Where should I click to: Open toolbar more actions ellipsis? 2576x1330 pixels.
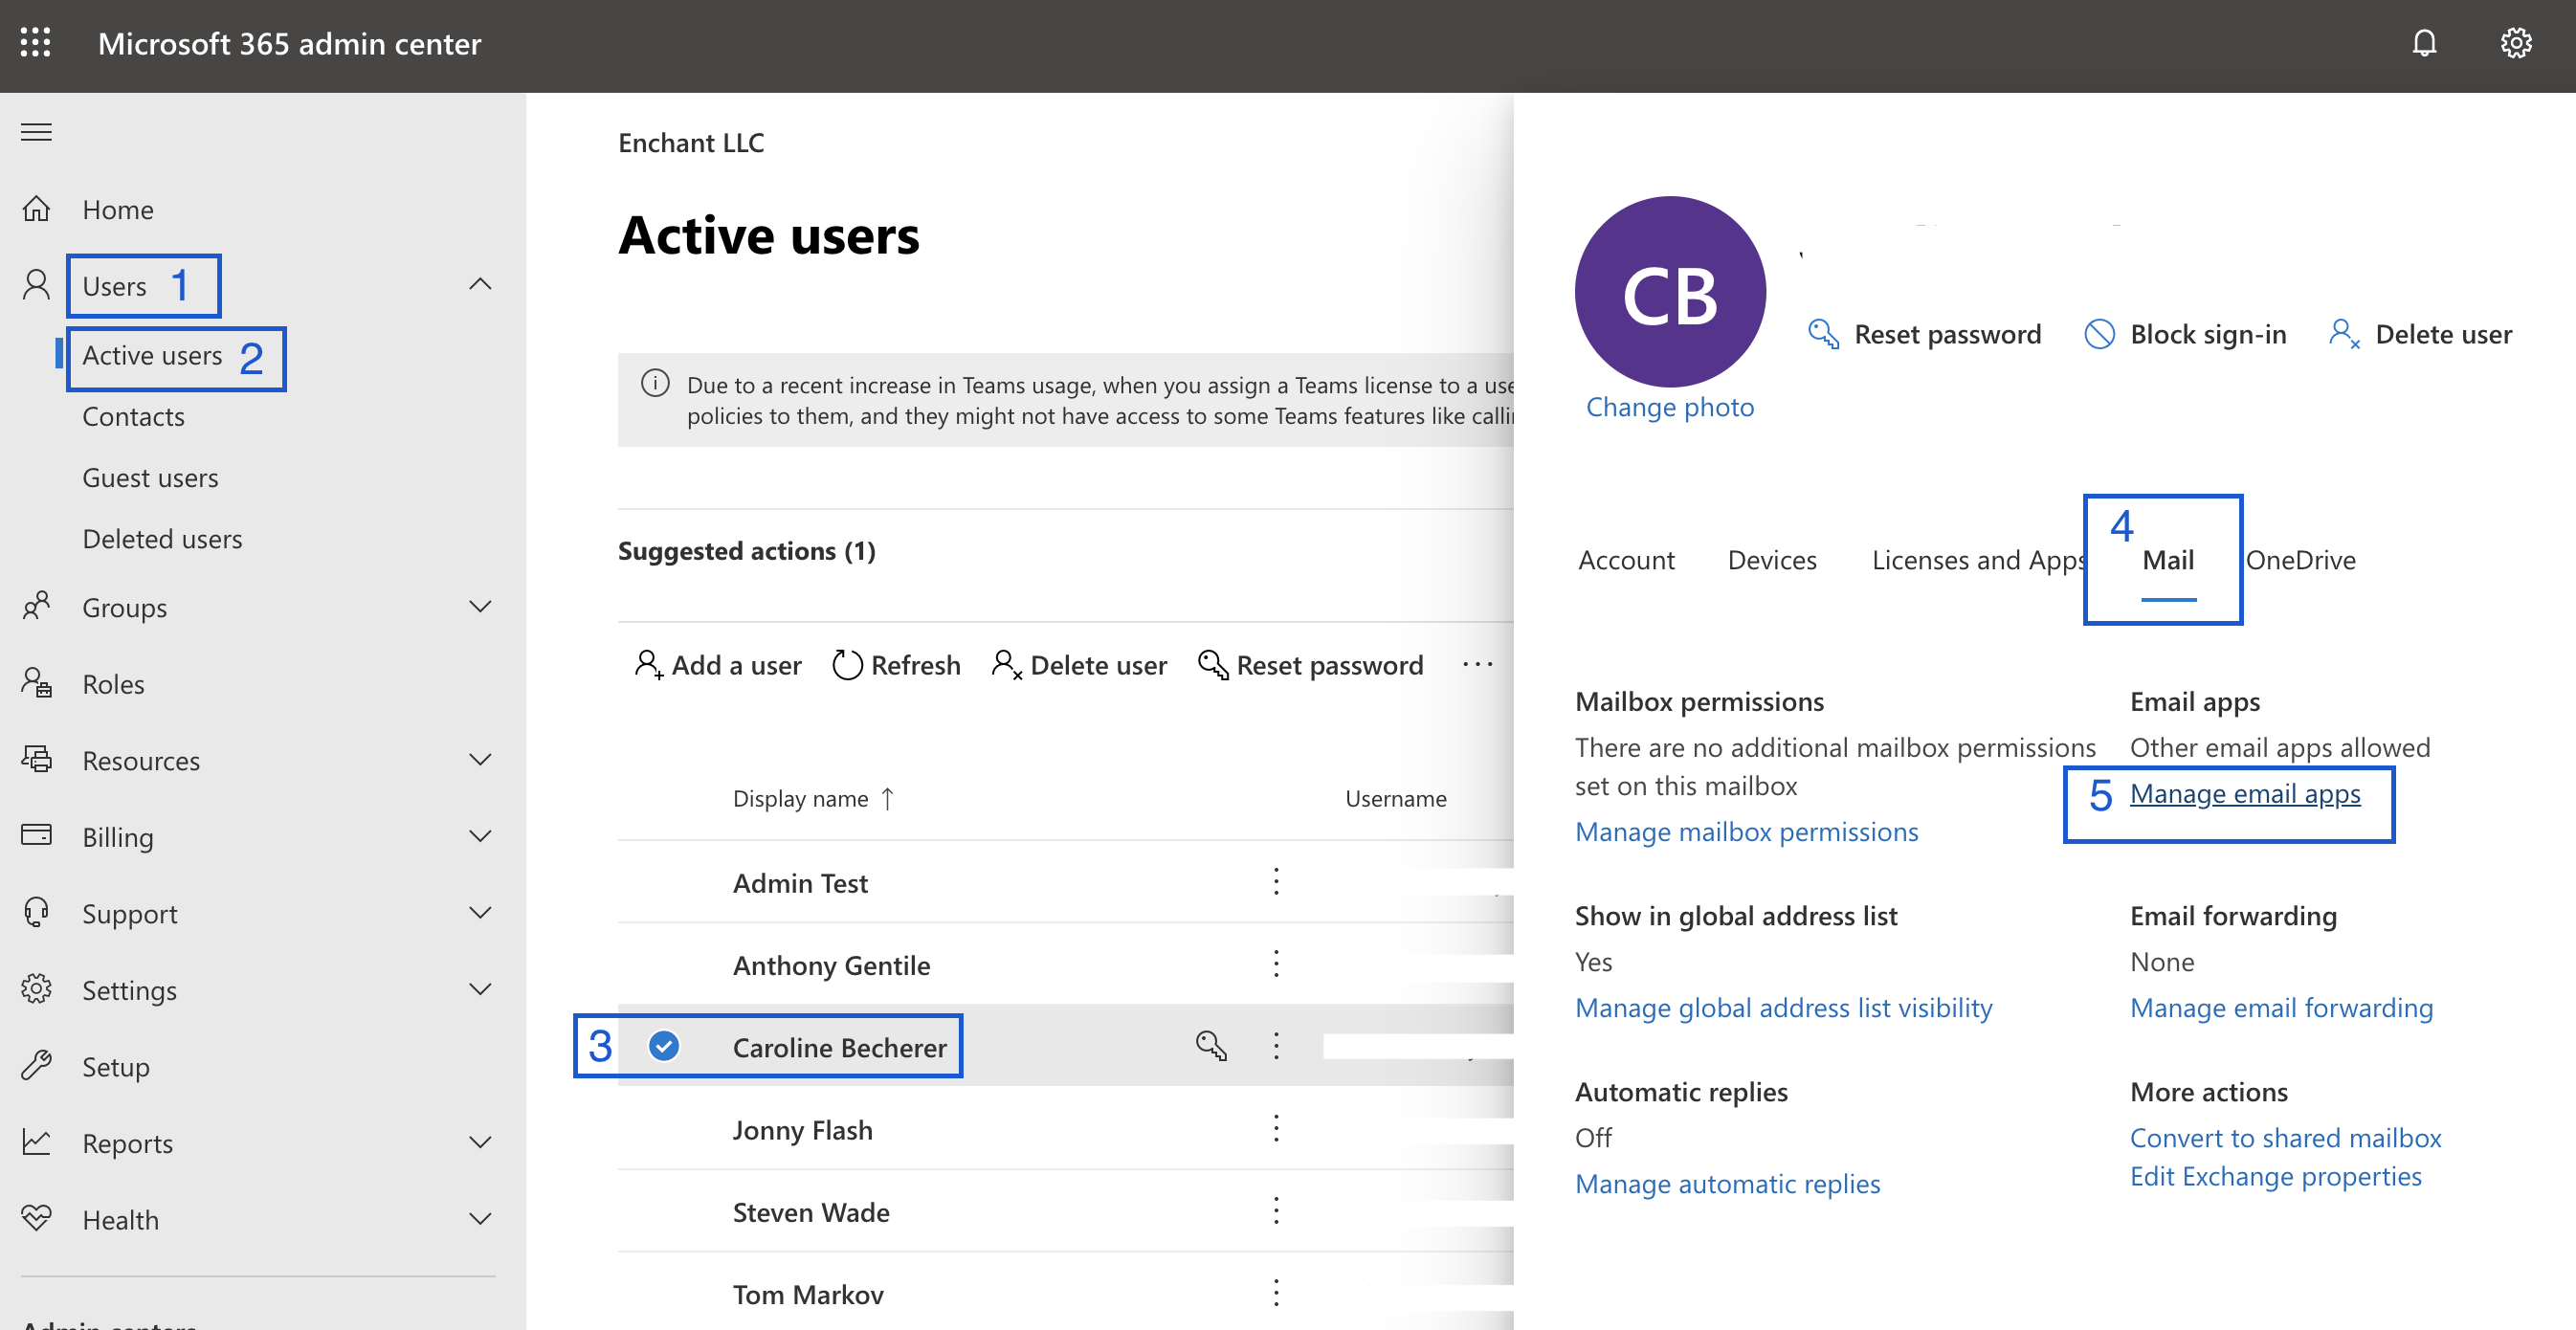coord(1477,664)
